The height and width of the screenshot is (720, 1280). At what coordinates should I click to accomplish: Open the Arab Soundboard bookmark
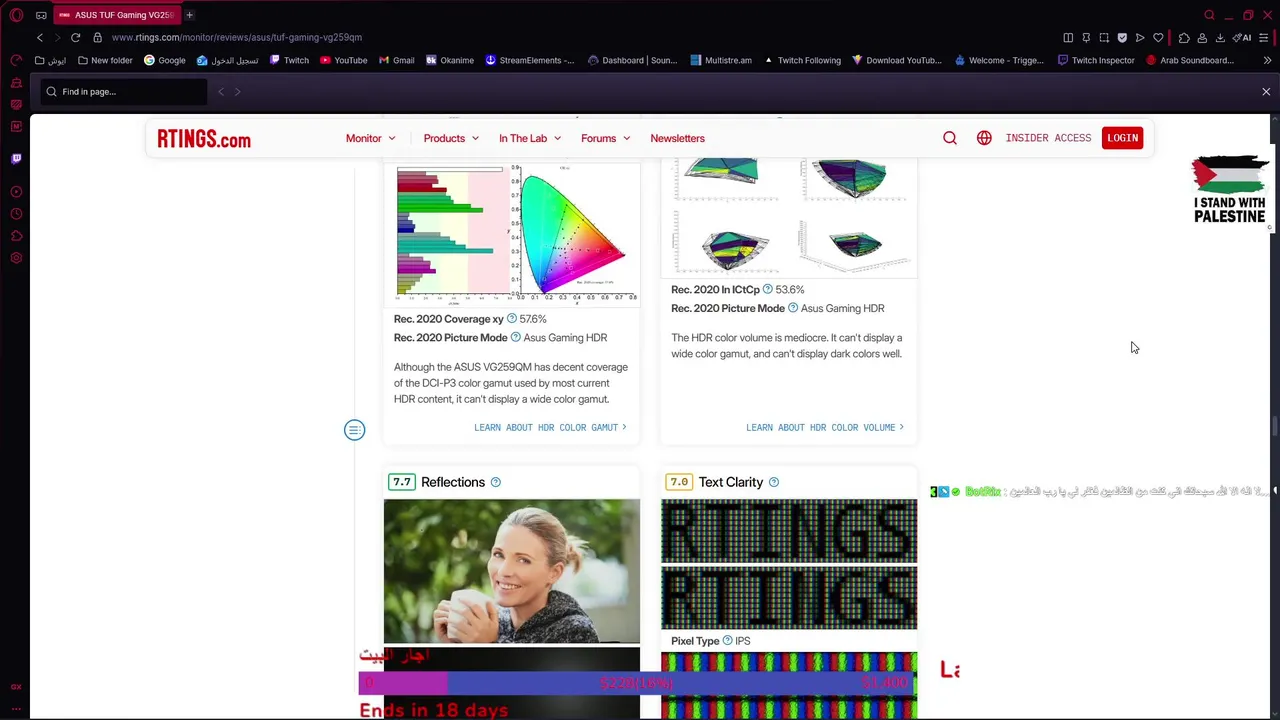[x=1190, y=60]
